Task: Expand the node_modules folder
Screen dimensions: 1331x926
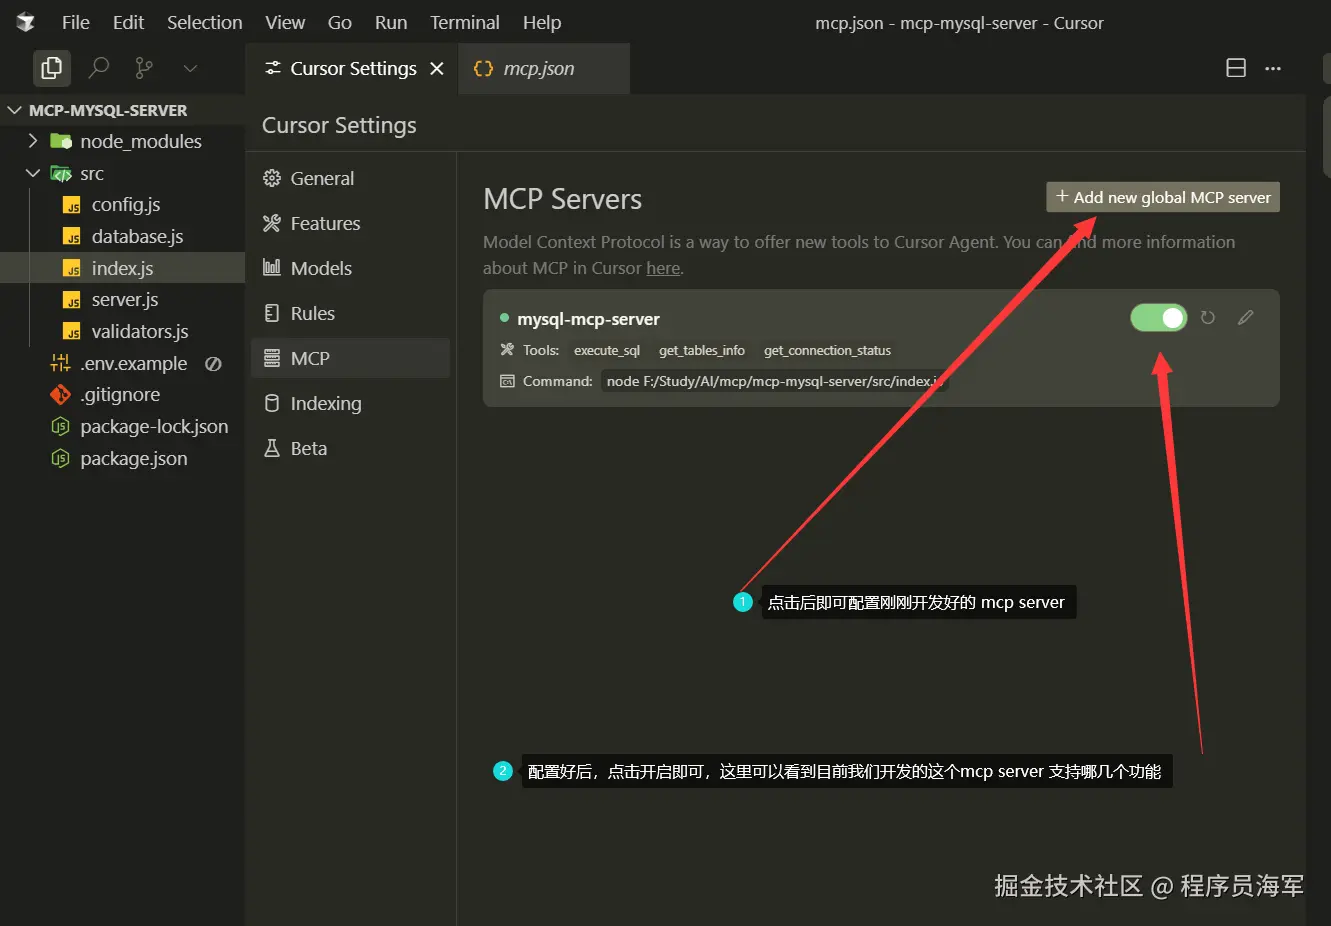Action: click(x=122, y=141)
